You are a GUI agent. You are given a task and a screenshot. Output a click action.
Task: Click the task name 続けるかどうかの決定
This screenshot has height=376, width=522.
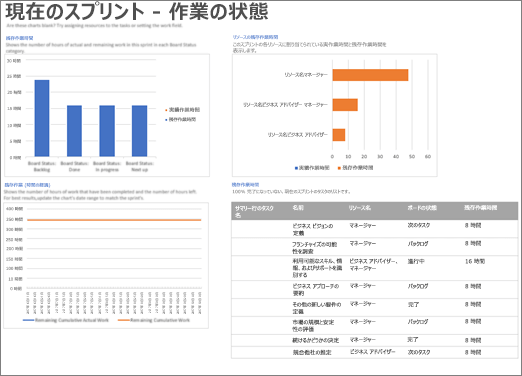point(316,340)
